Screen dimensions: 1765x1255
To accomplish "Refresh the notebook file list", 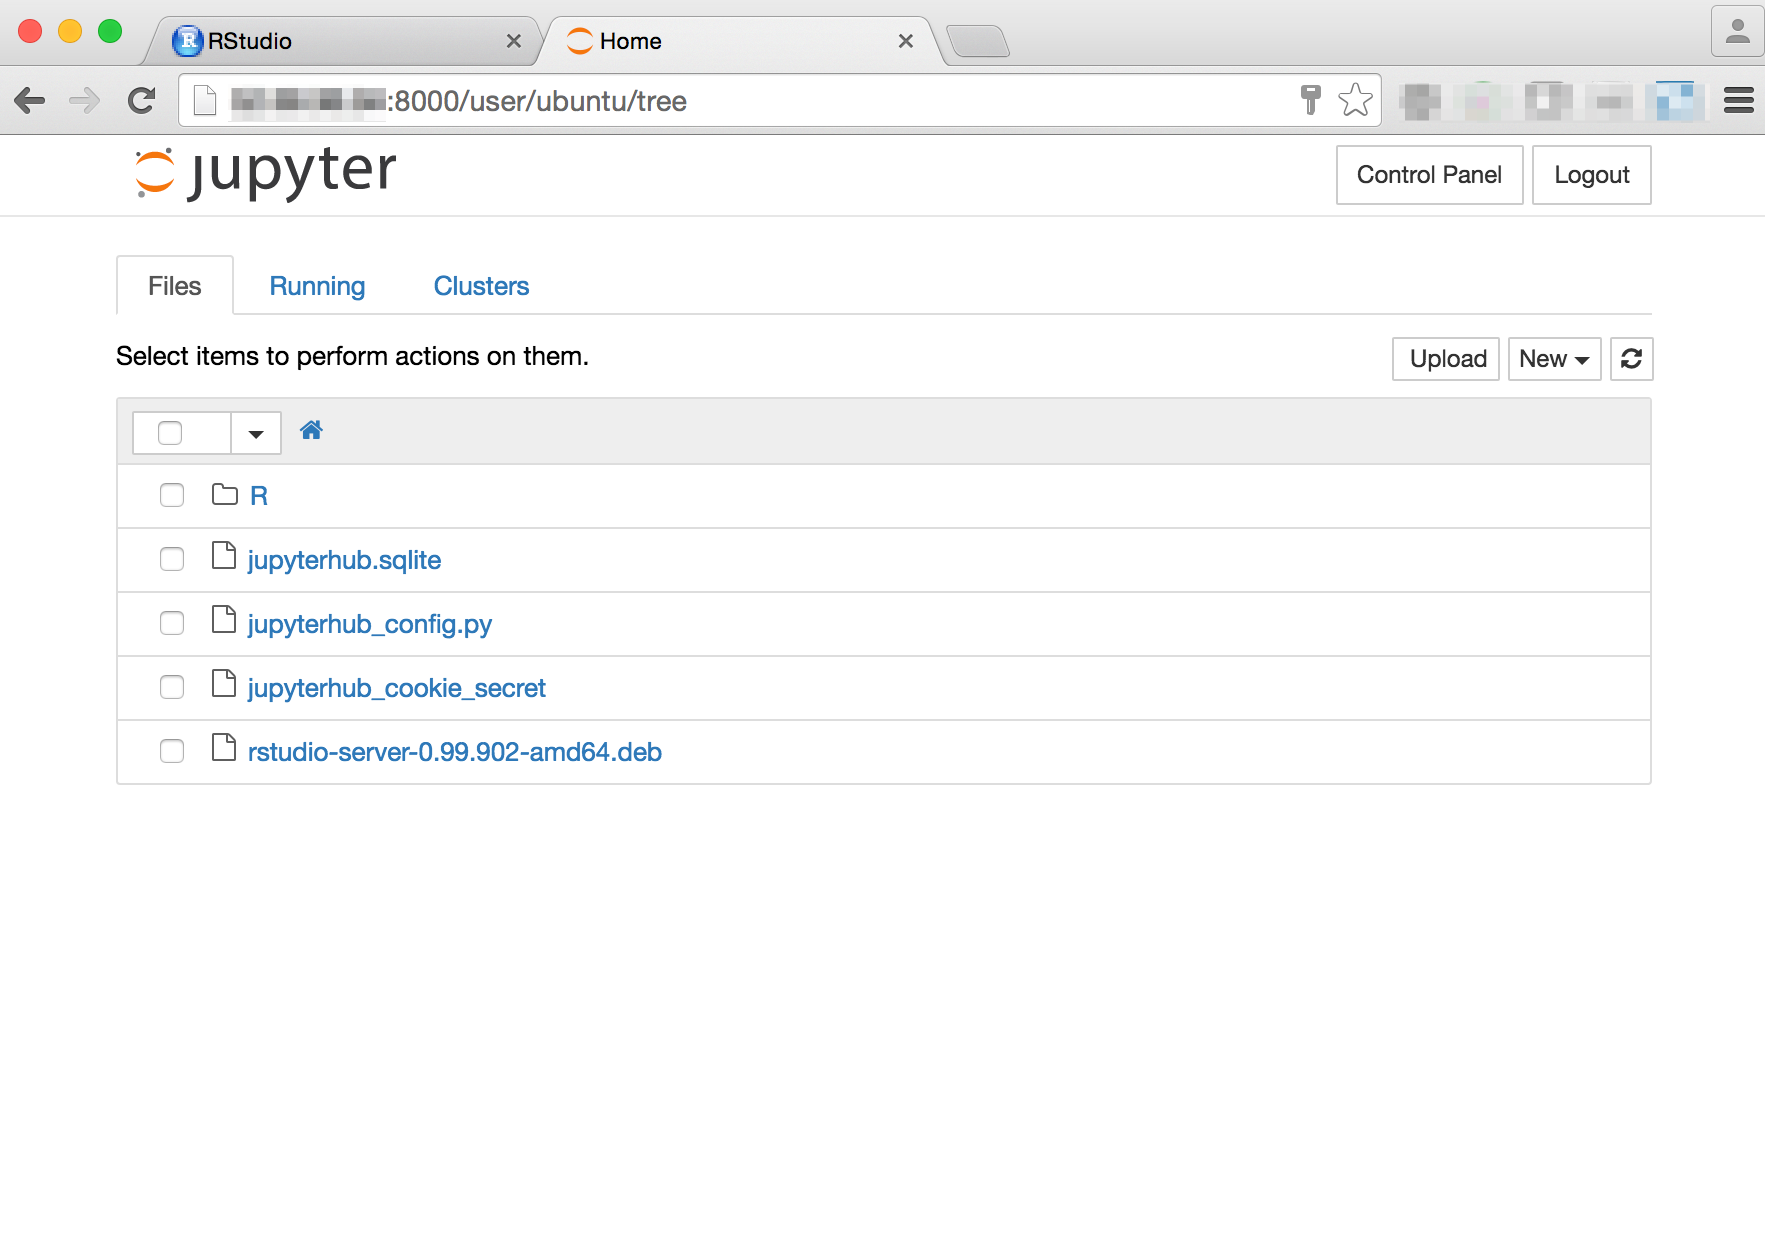I will coord(1632,359).
